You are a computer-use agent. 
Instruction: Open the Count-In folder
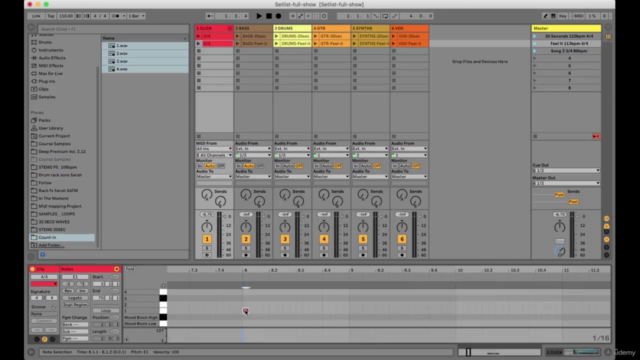pyautogui.click(x=47, y=237)
